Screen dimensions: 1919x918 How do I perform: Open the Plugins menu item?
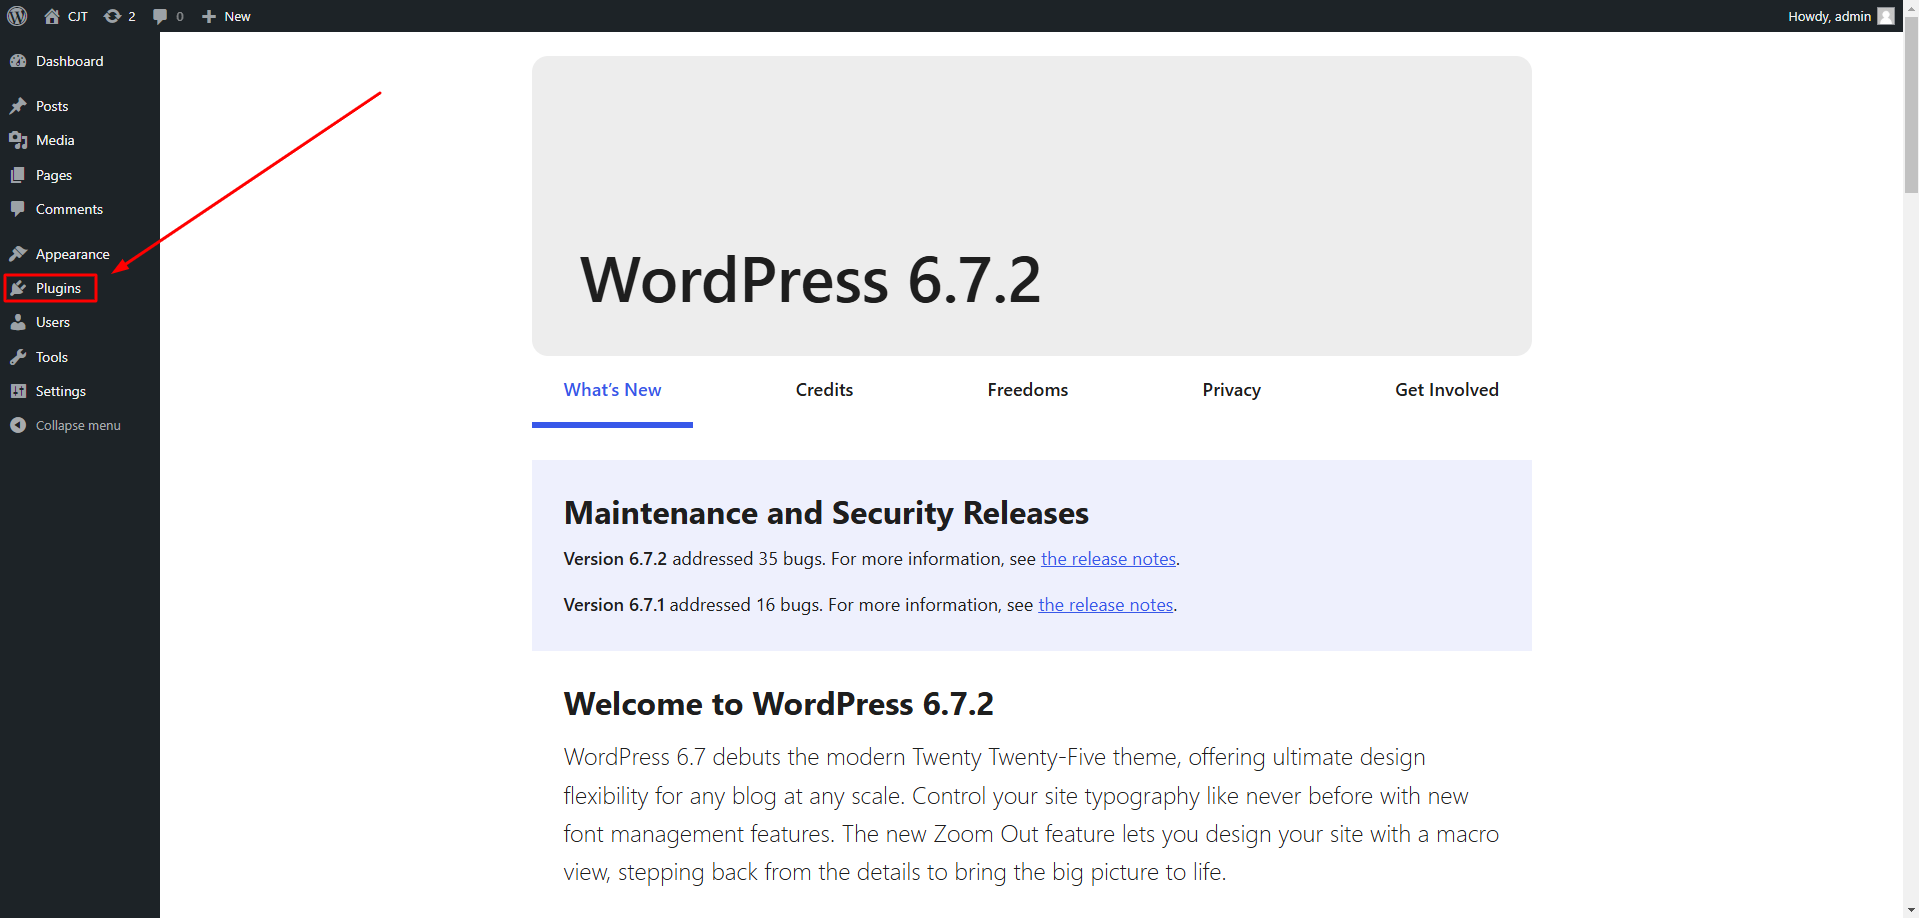pyautogui.click(x=80, y=288)
